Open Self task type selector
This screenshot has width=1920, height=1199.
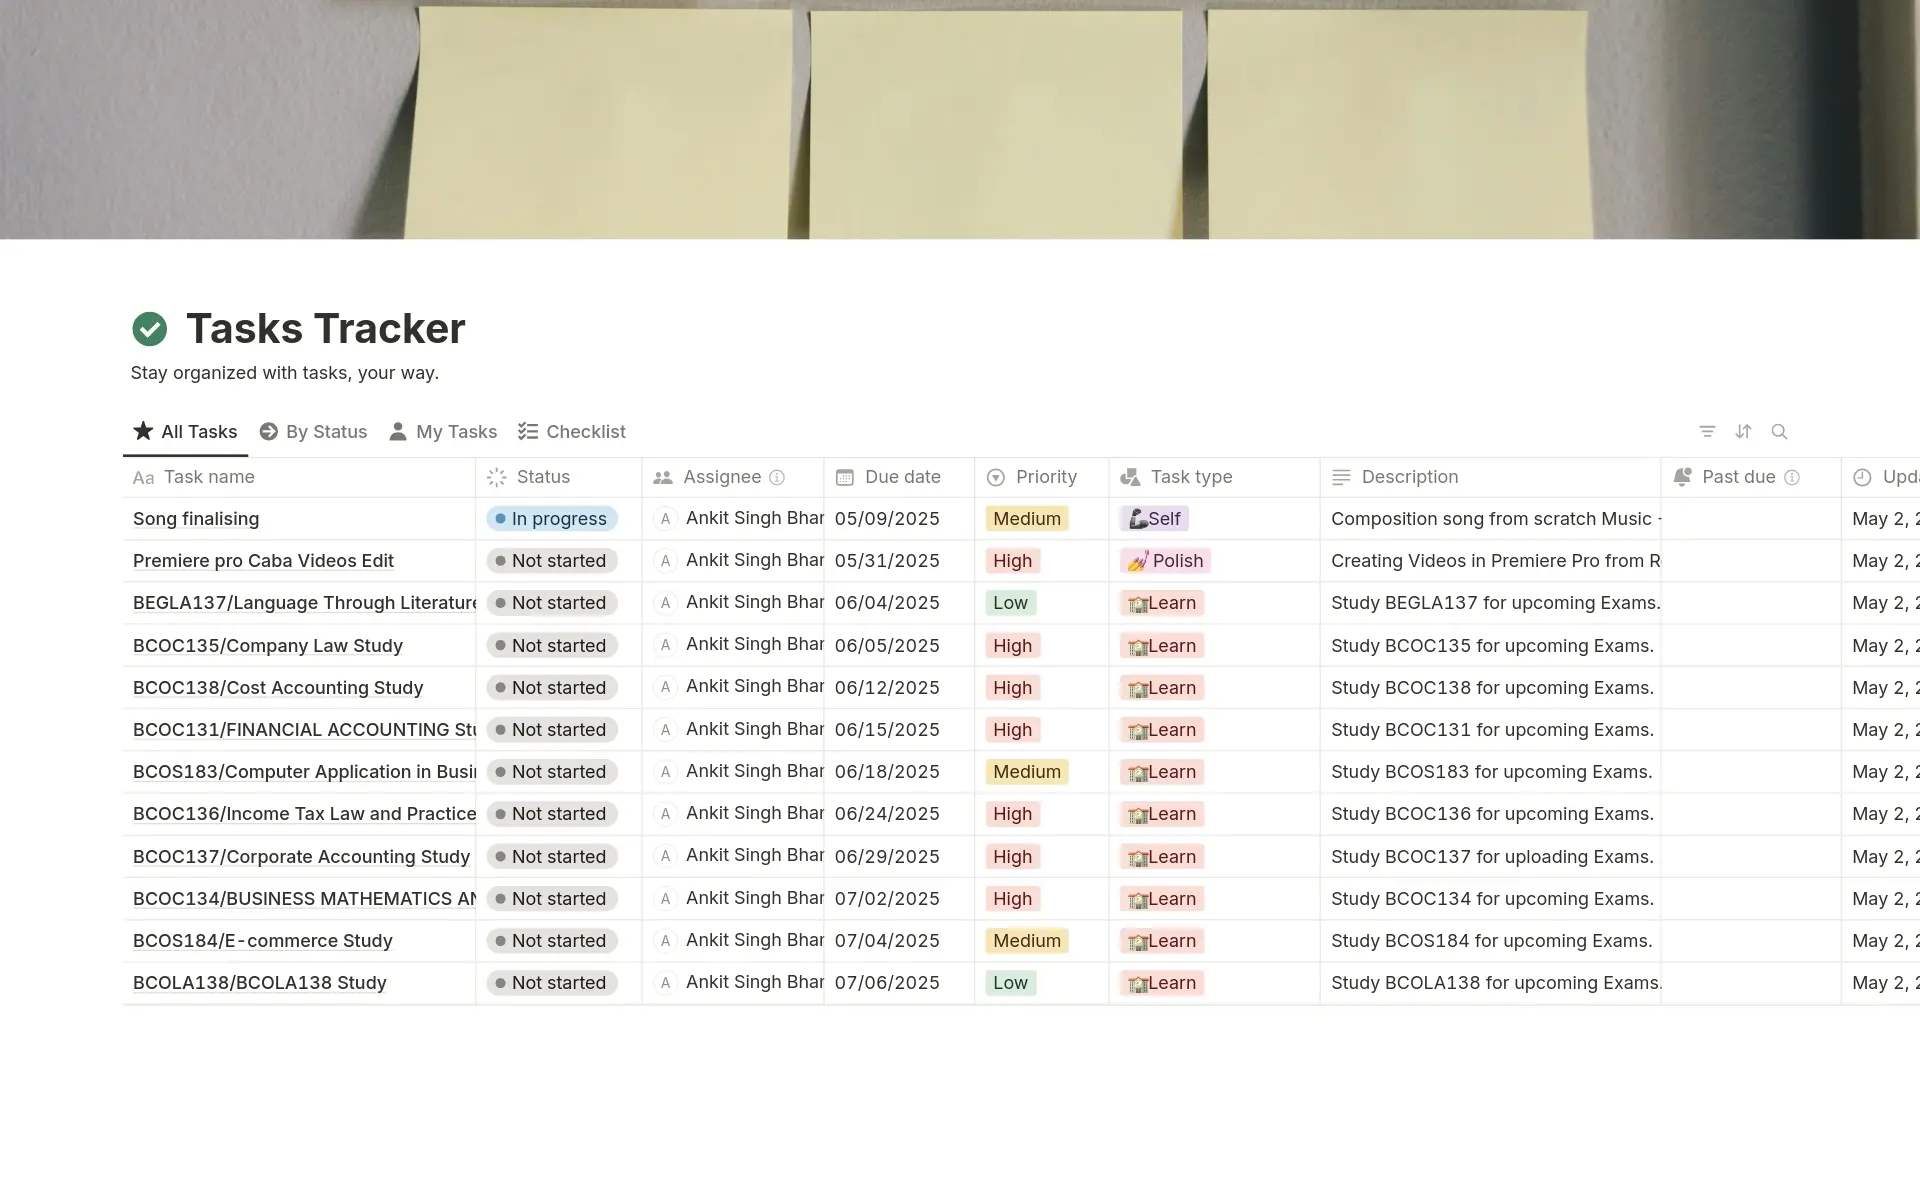pos(1154,519)
